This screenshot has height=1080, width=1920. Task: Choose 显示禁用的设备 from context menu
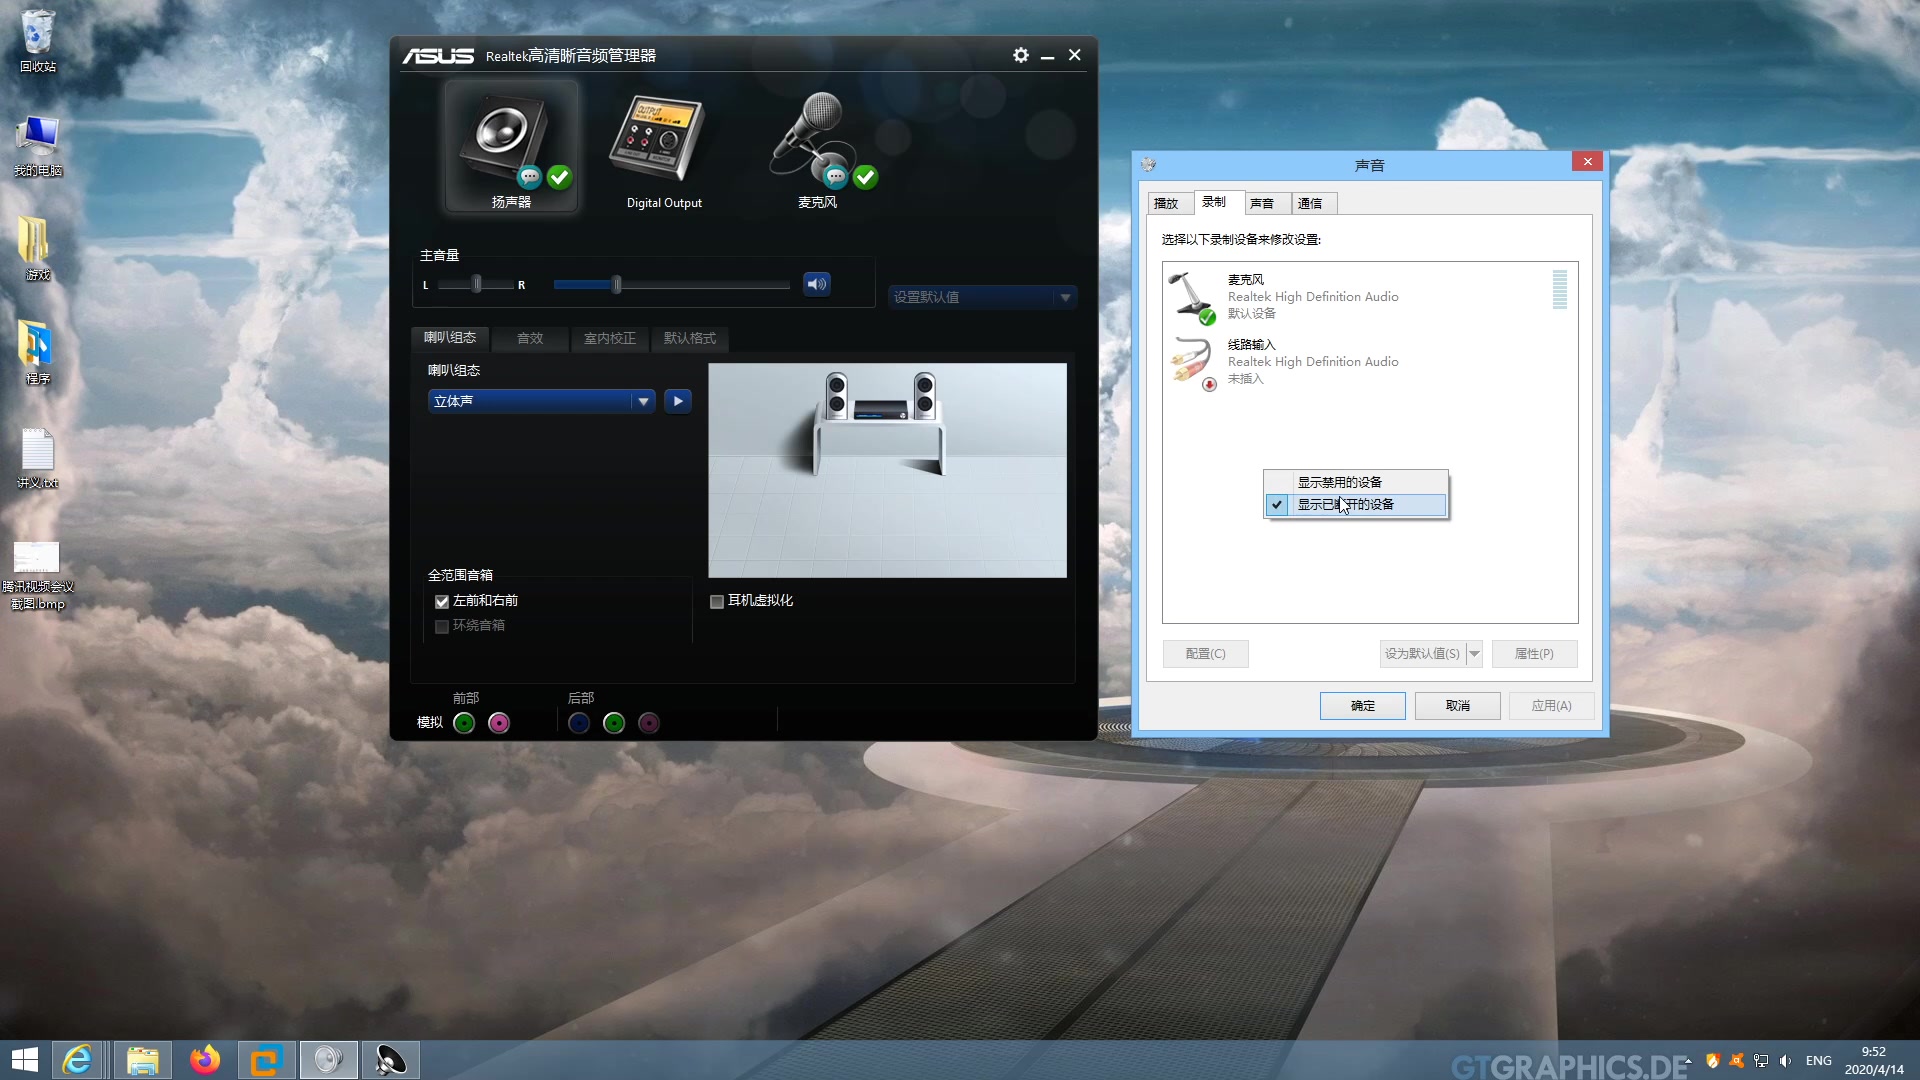pos(1356,482)
